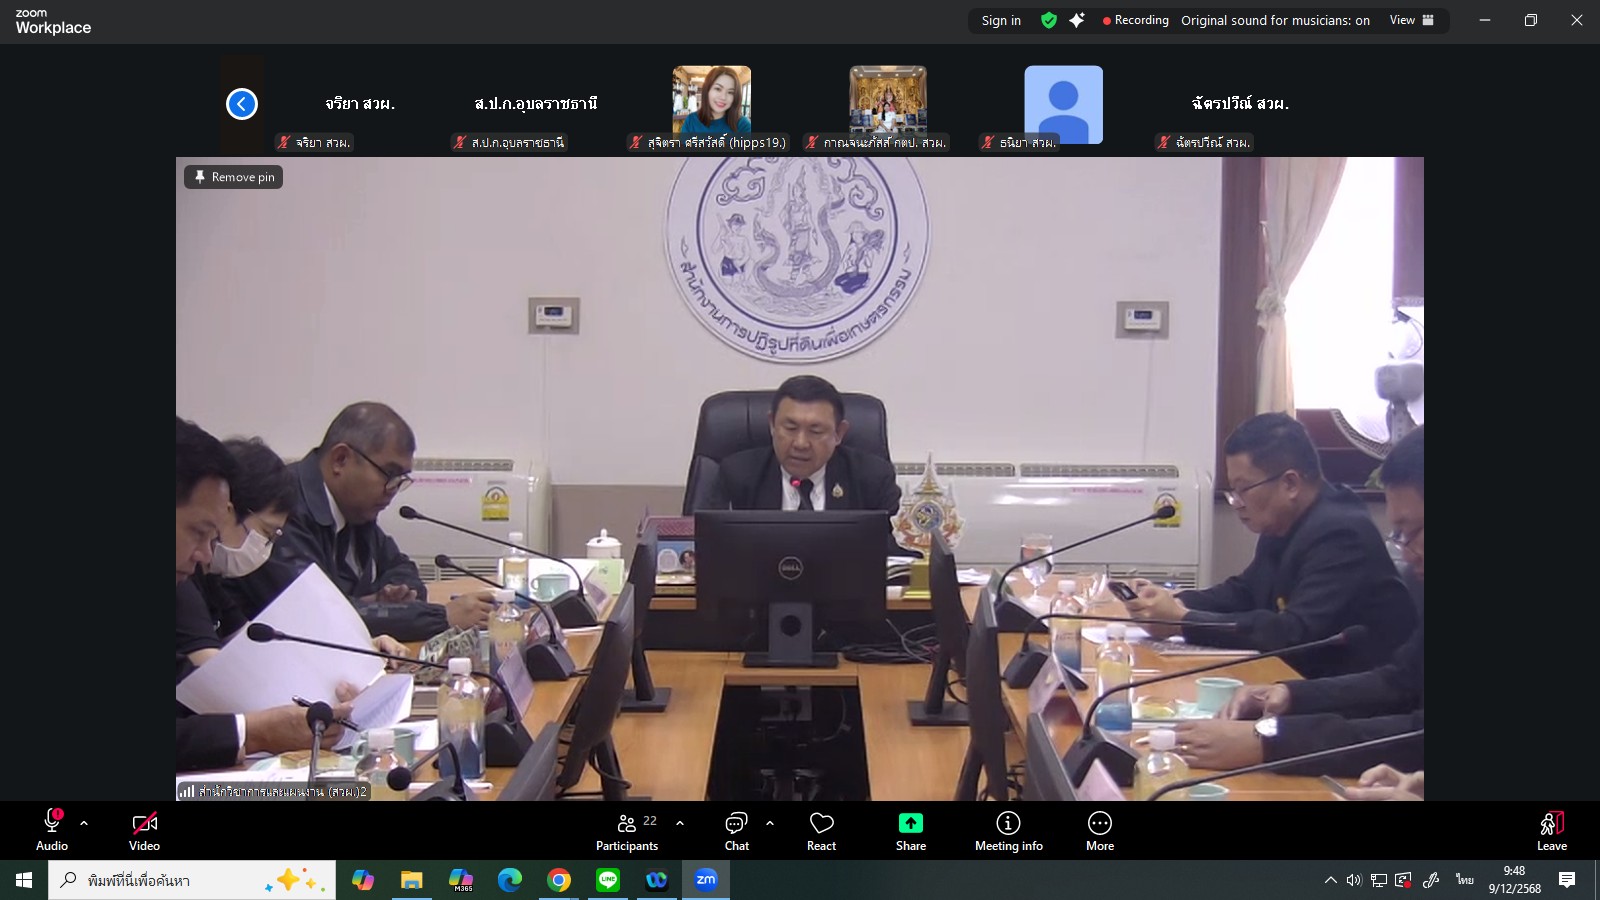Viewport: 1600px width, 900px height.
Task: Open the Participants panel
Action: [x=627, y=831]
